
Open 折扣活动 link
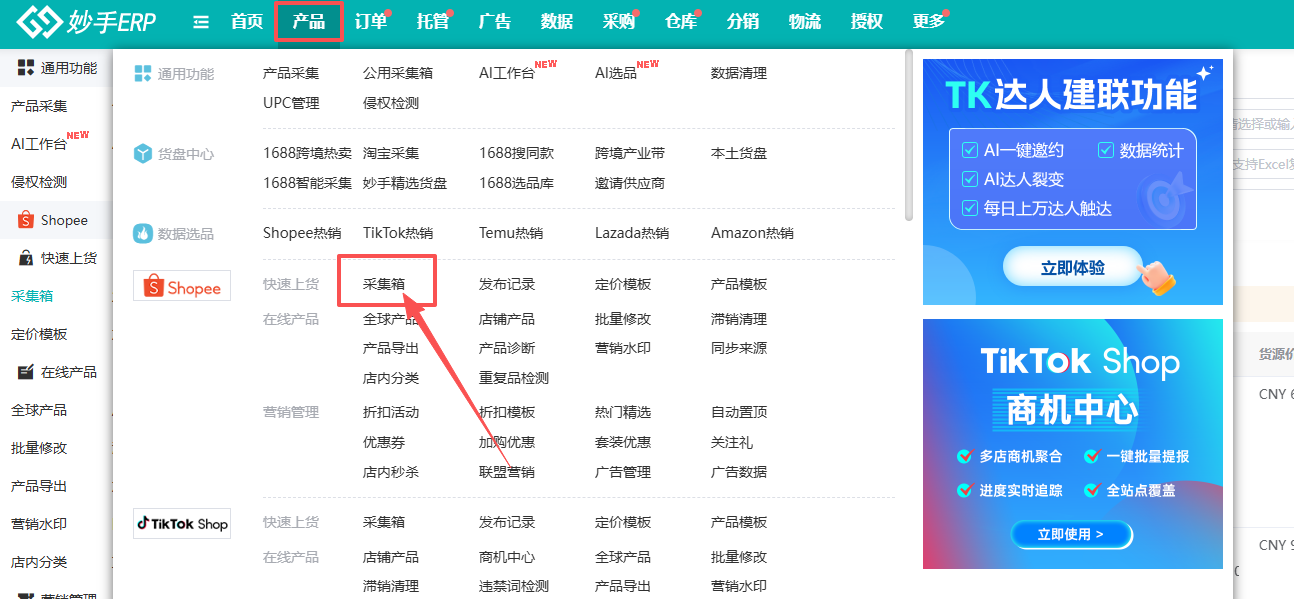point(391,412)
